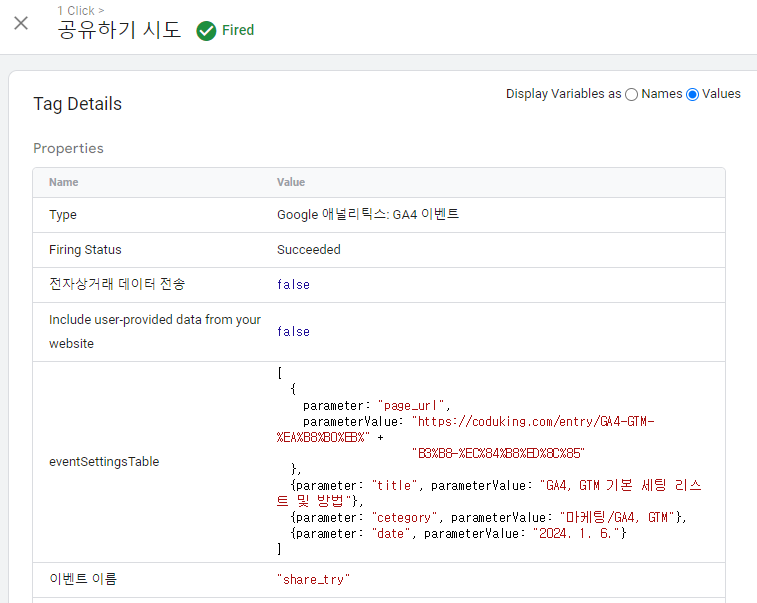Click 'Include user-provided data from your website' label
Viewport: 757px width, 603px height.
tap(154, 332)
